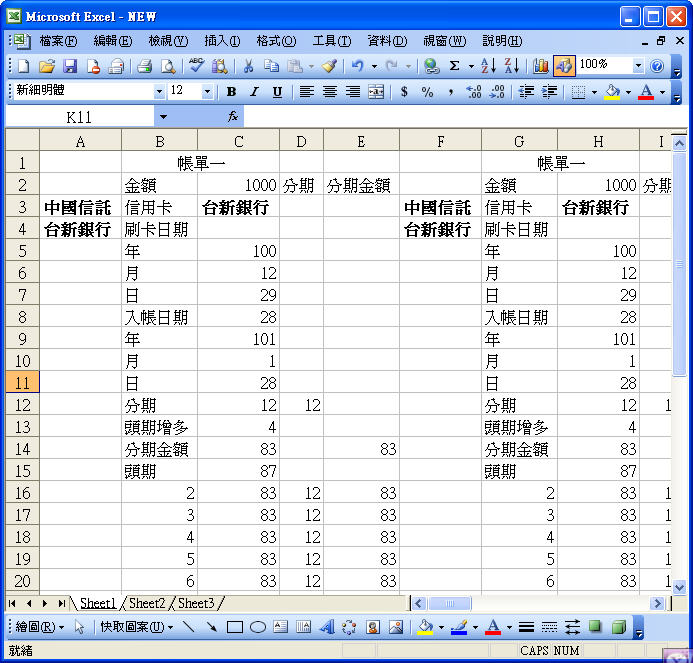
Task: Open the 繪圖(R) drawing menu button
Action: pos(39,627)
